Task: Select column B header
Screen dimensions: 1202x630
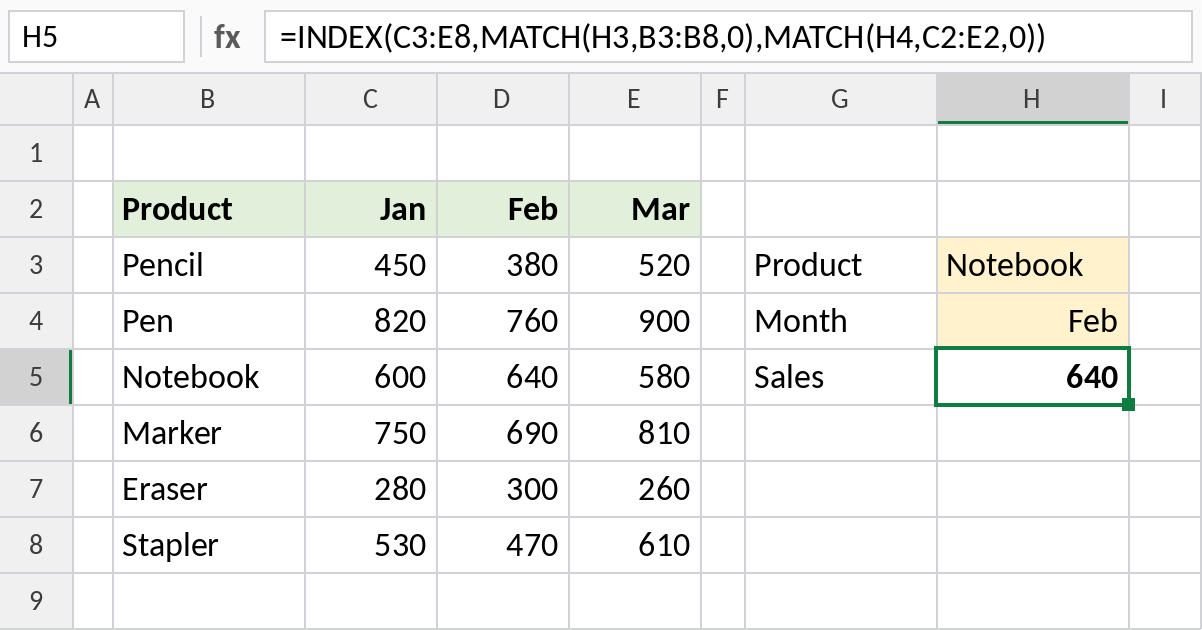Action: click(x=209, y=99)
